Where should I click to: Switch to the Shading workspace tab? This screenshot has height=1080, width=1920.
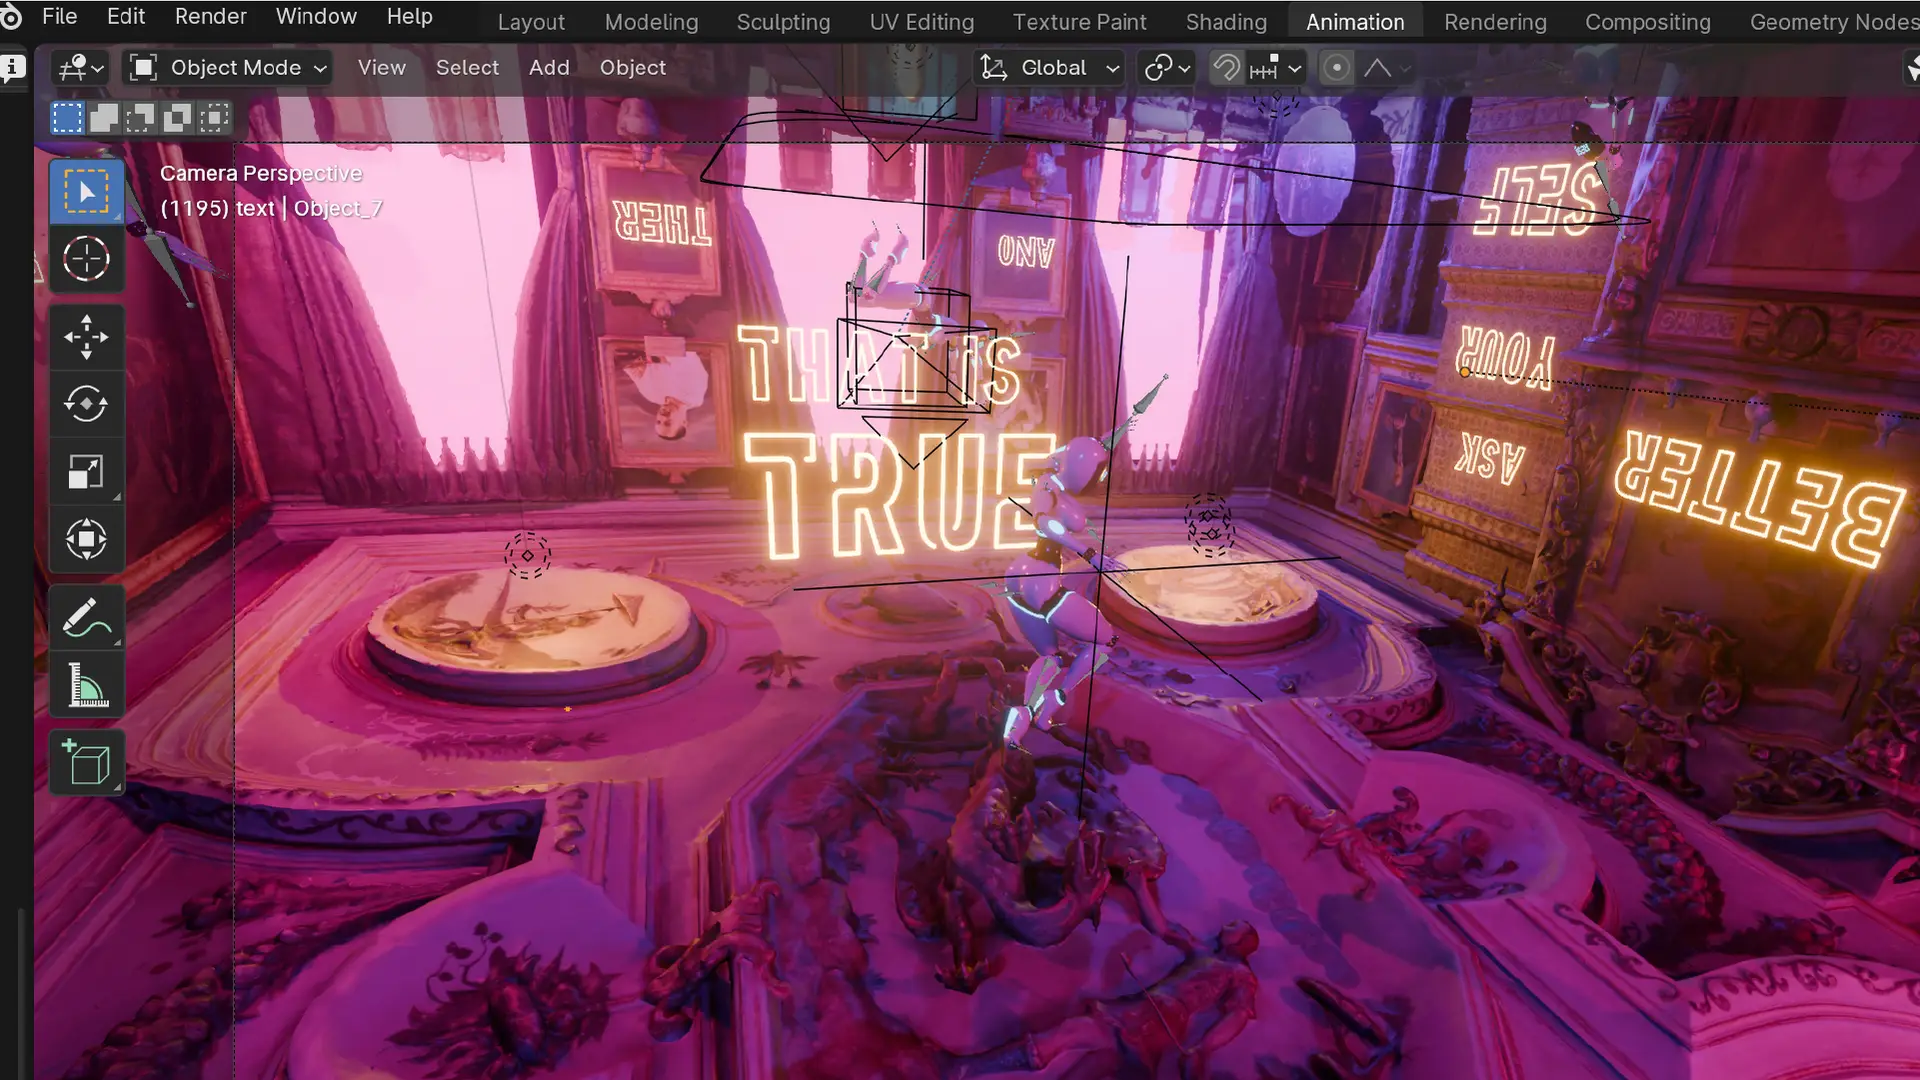pos(1226,22)
